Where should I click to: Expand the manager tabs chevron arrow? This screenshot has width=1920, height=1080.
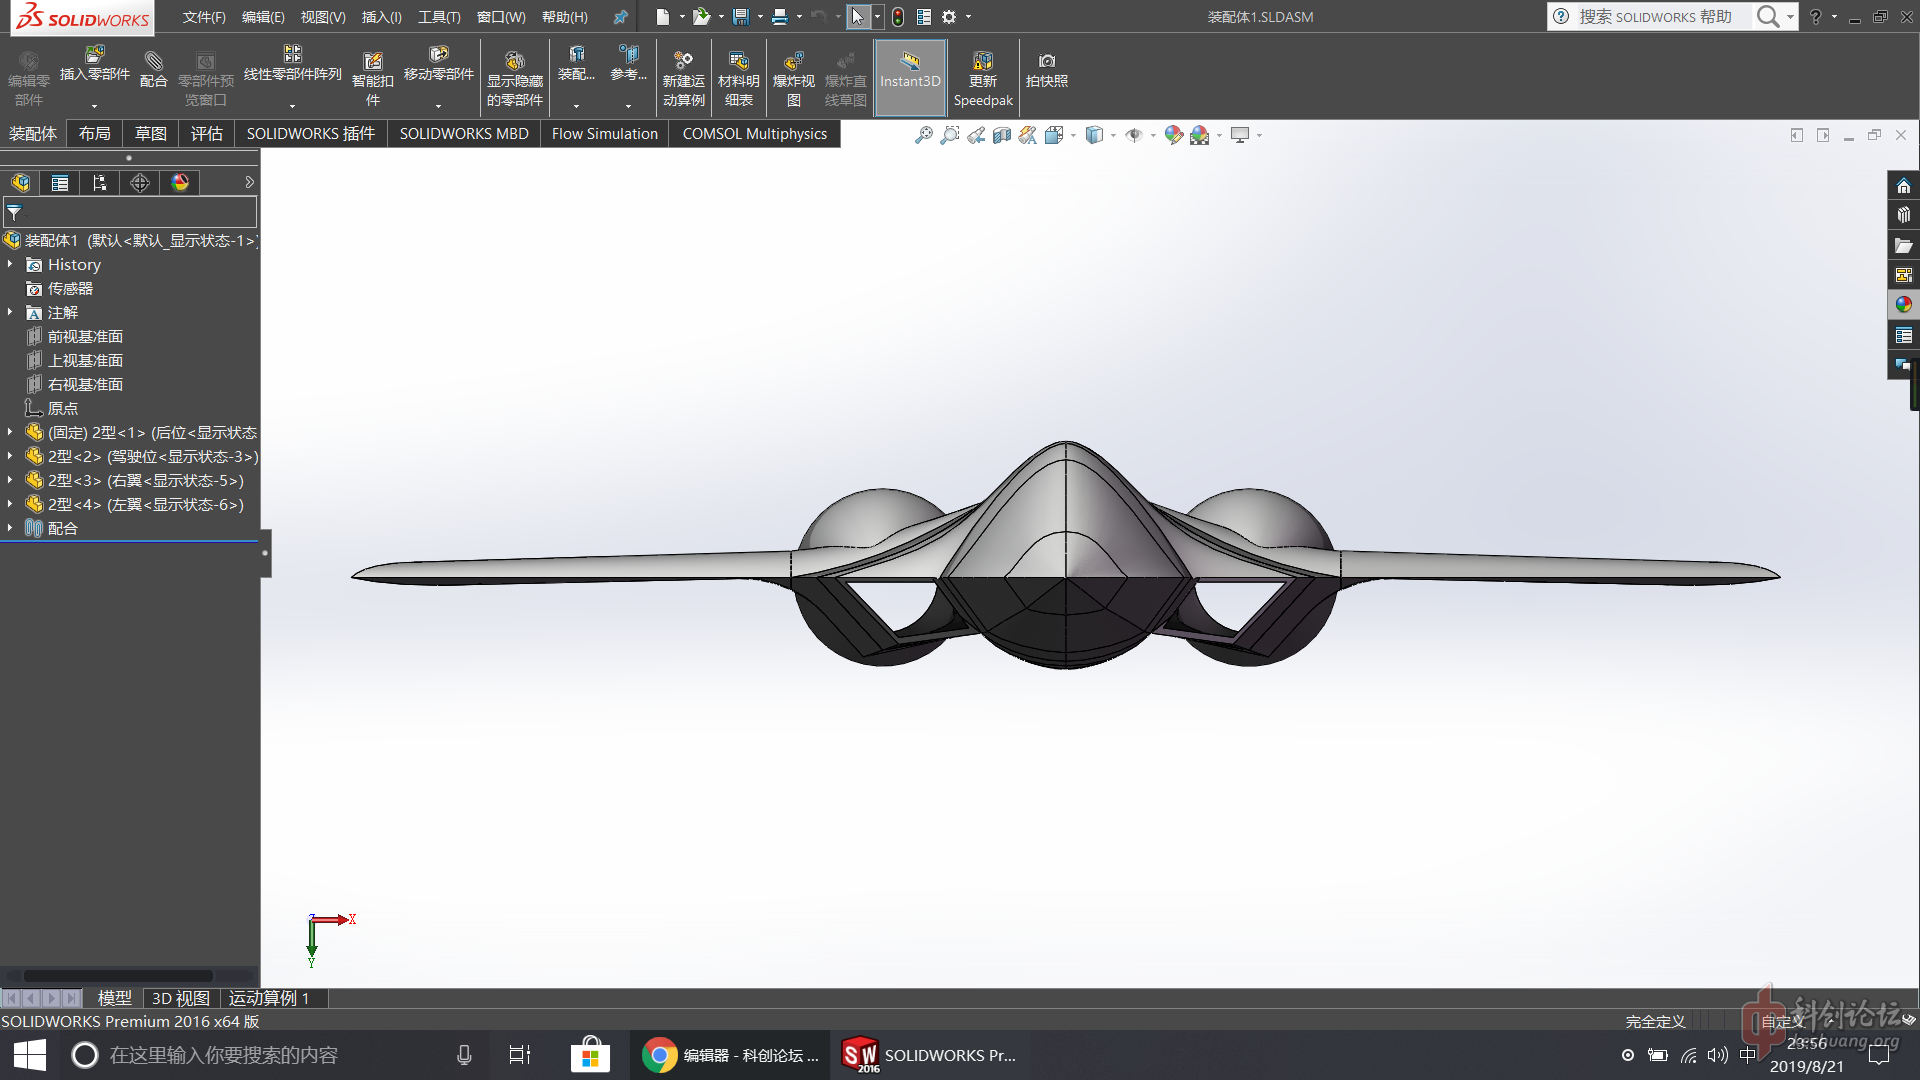249,182
